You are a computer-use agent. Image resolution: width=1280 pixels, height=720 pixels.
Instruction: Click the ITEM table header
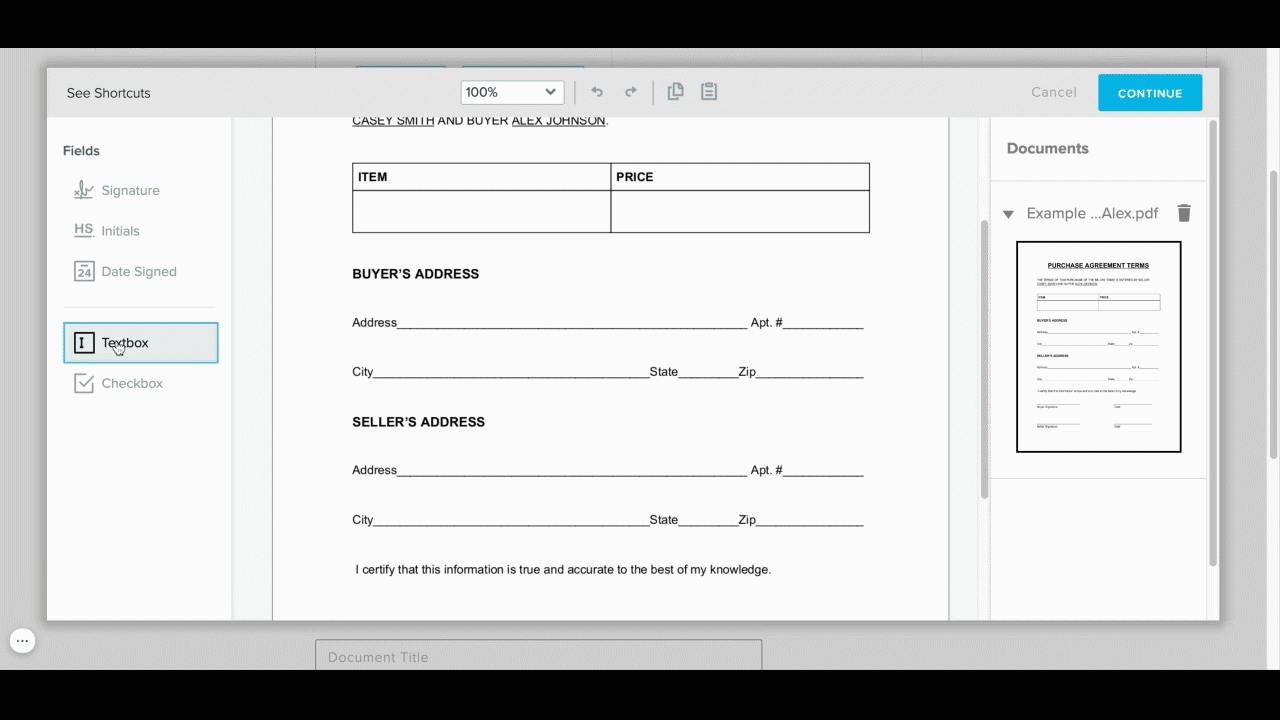coord(373,177)
